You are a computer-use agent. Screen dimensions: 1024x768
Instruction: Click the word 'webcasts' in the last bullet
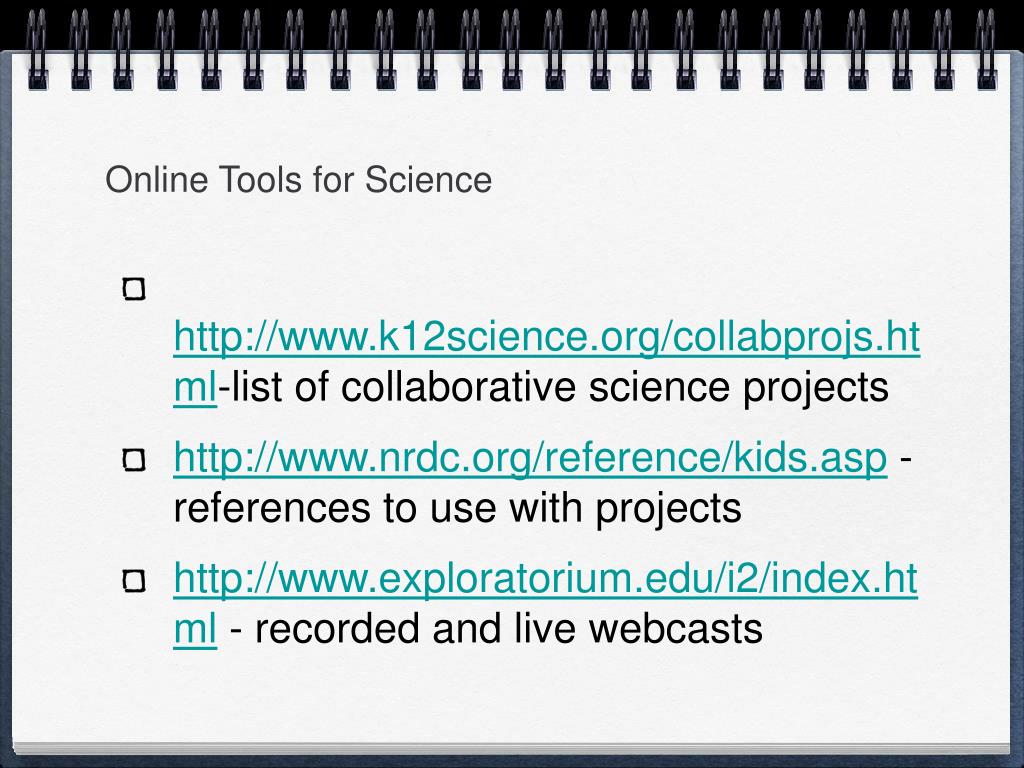tap(676, 629)
